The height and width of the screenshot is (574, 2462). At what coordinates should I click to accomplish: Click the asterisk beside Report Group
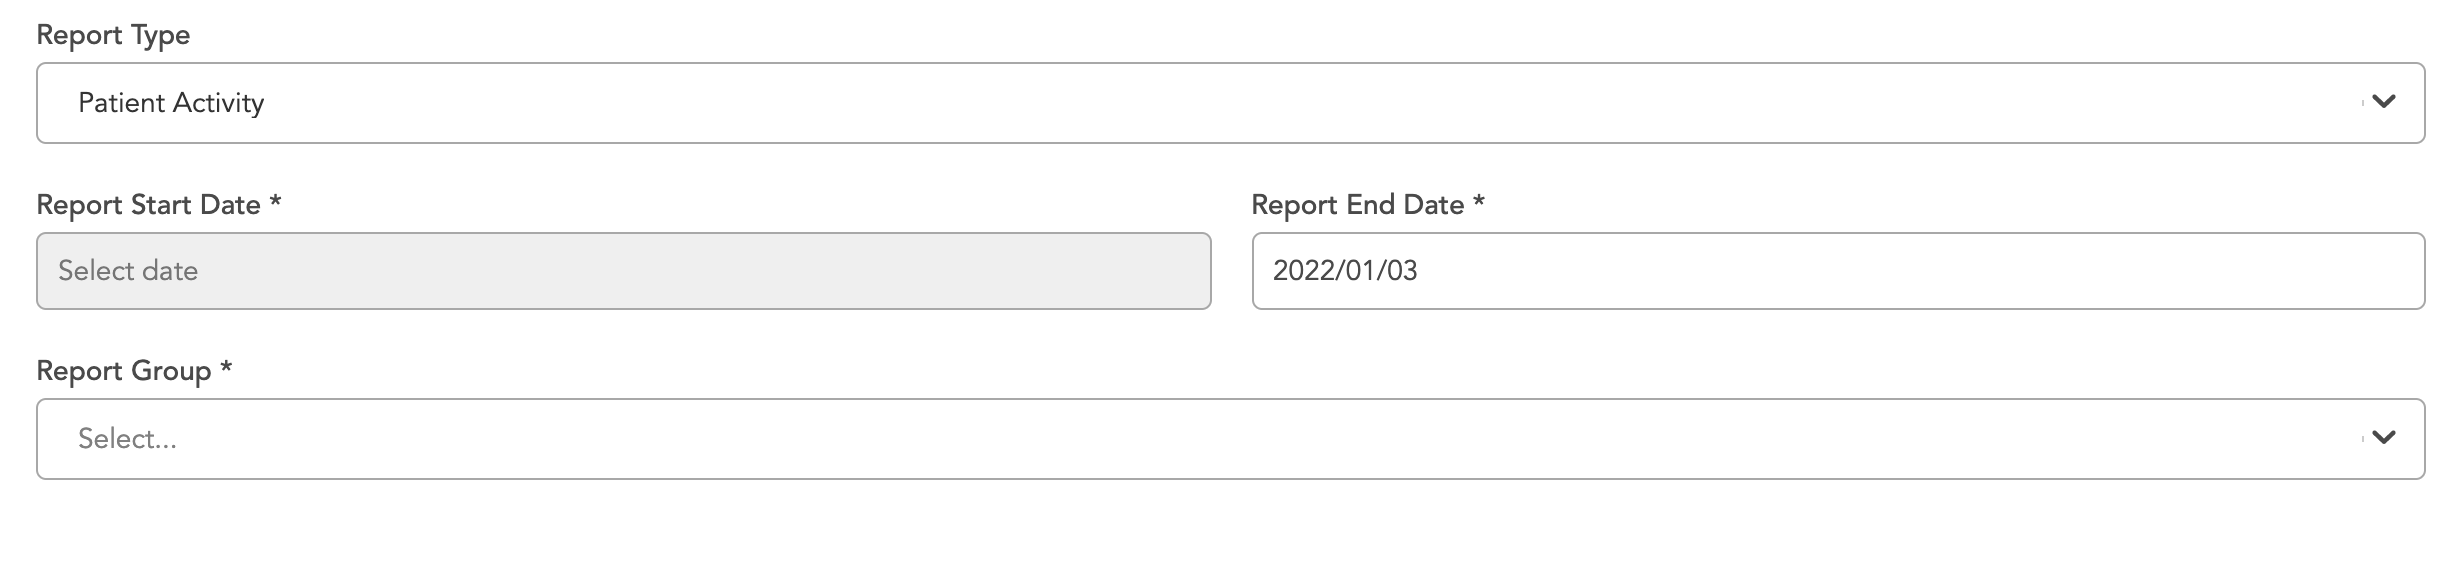[x=226, y=368]
